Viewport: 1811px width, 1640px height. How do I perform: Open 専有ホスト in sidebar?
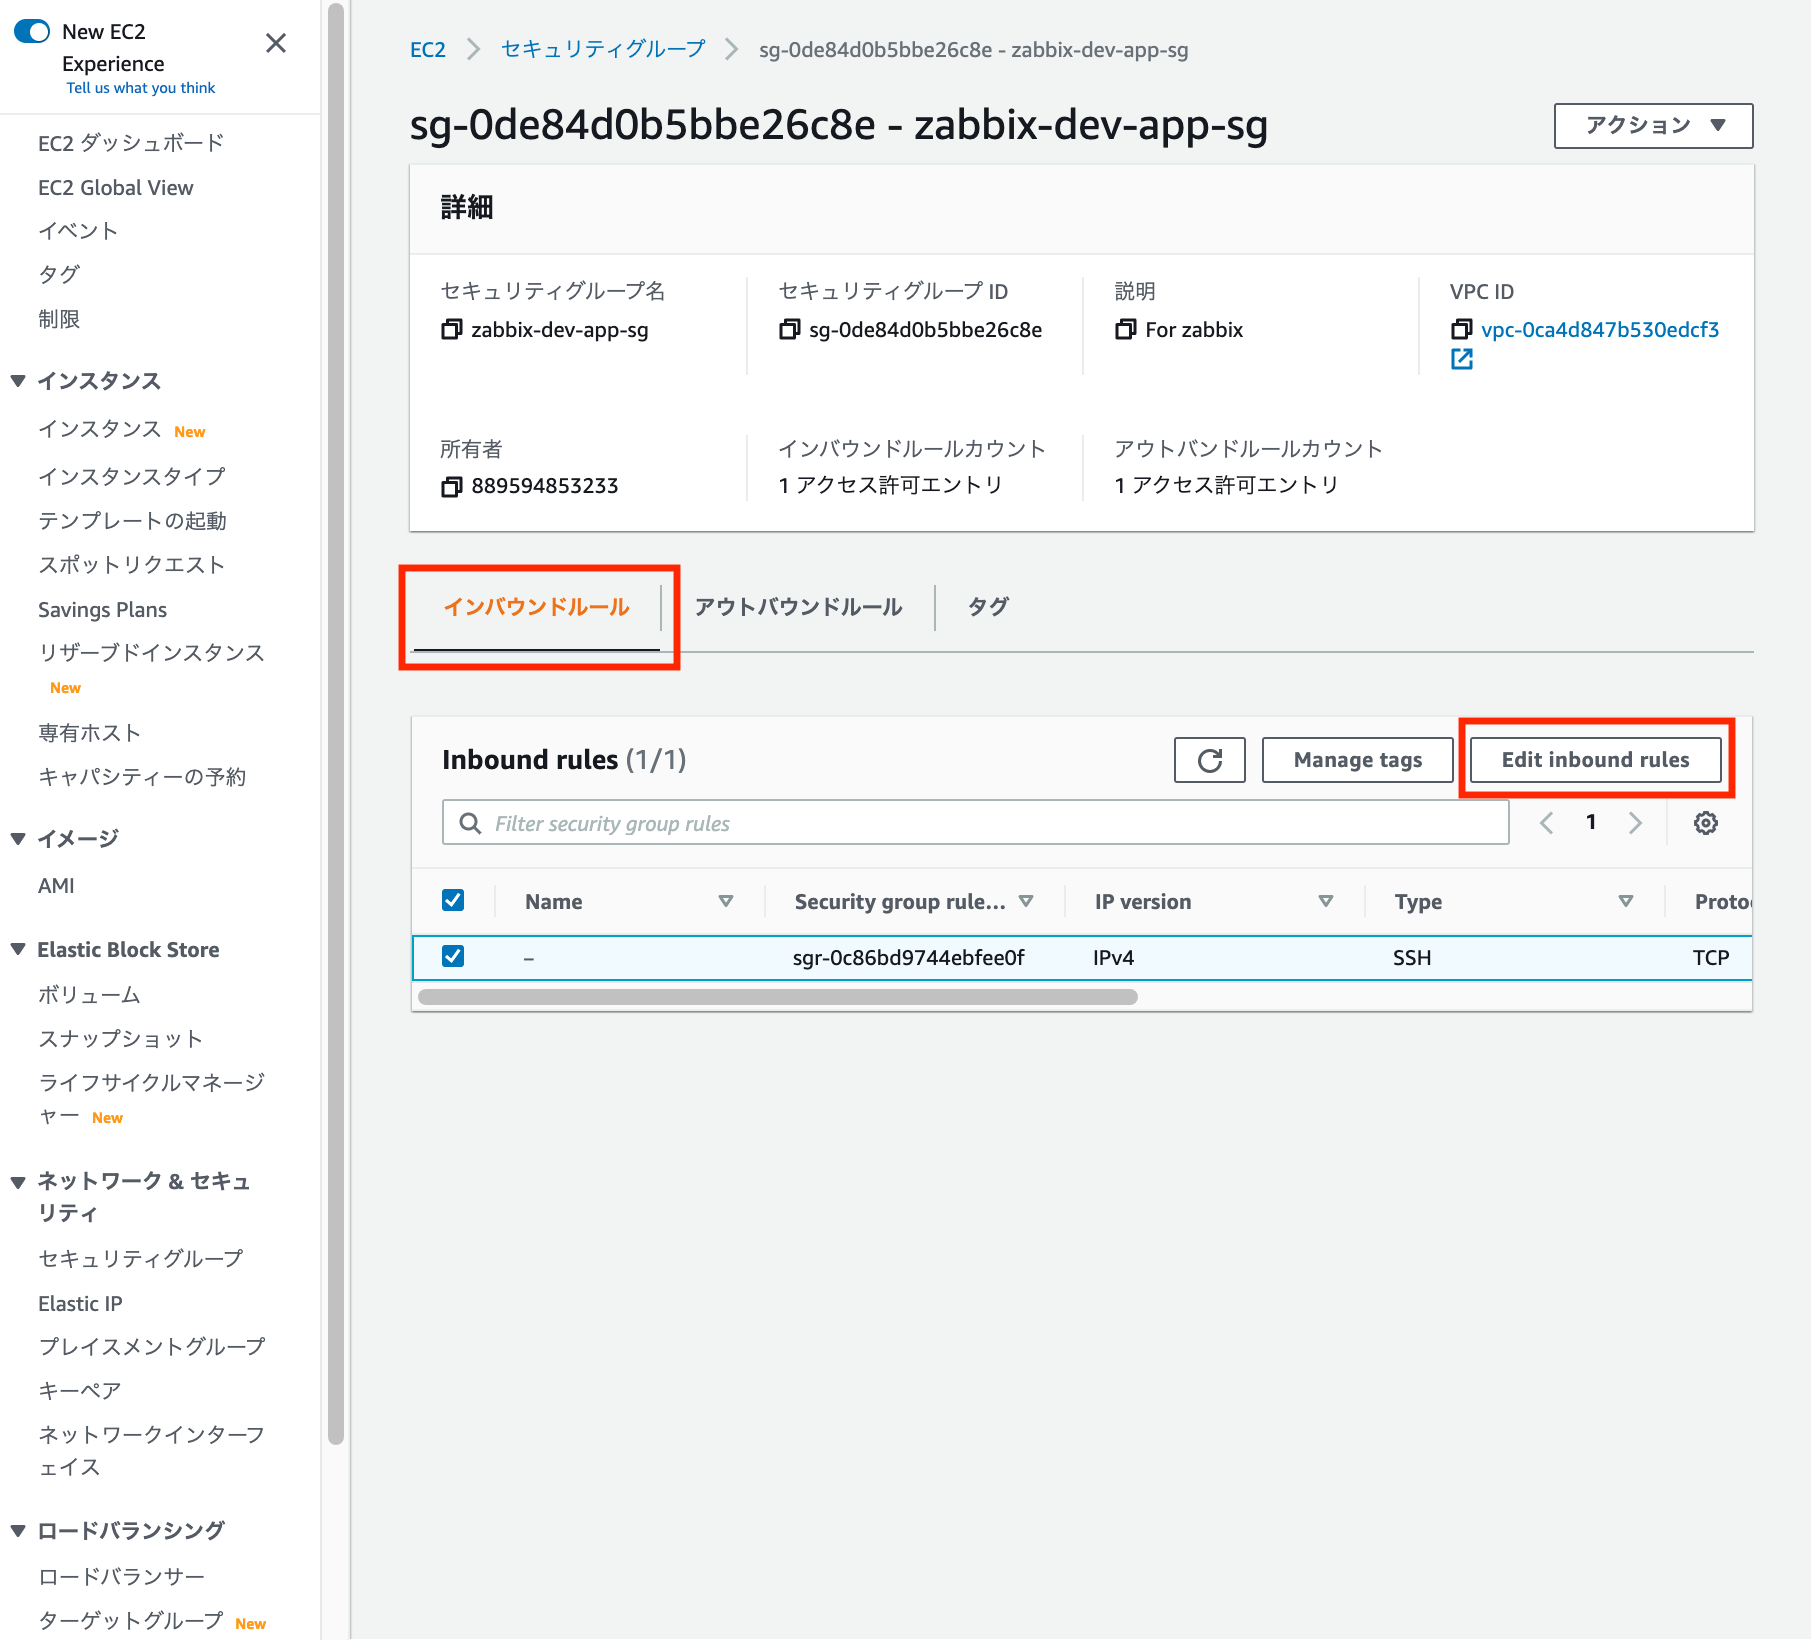(x=89, y=733)
